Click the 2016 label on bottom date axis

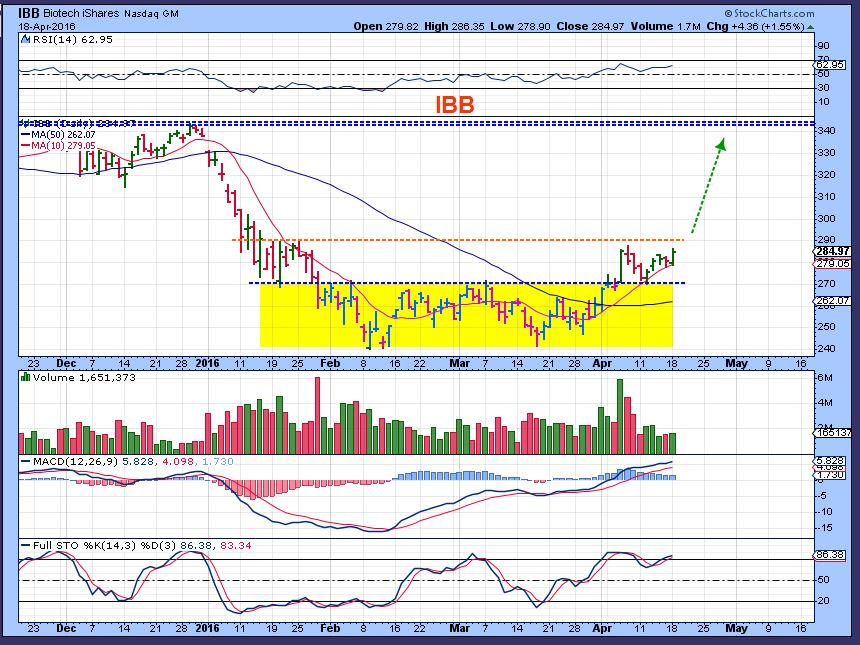[x=207, y=628]
